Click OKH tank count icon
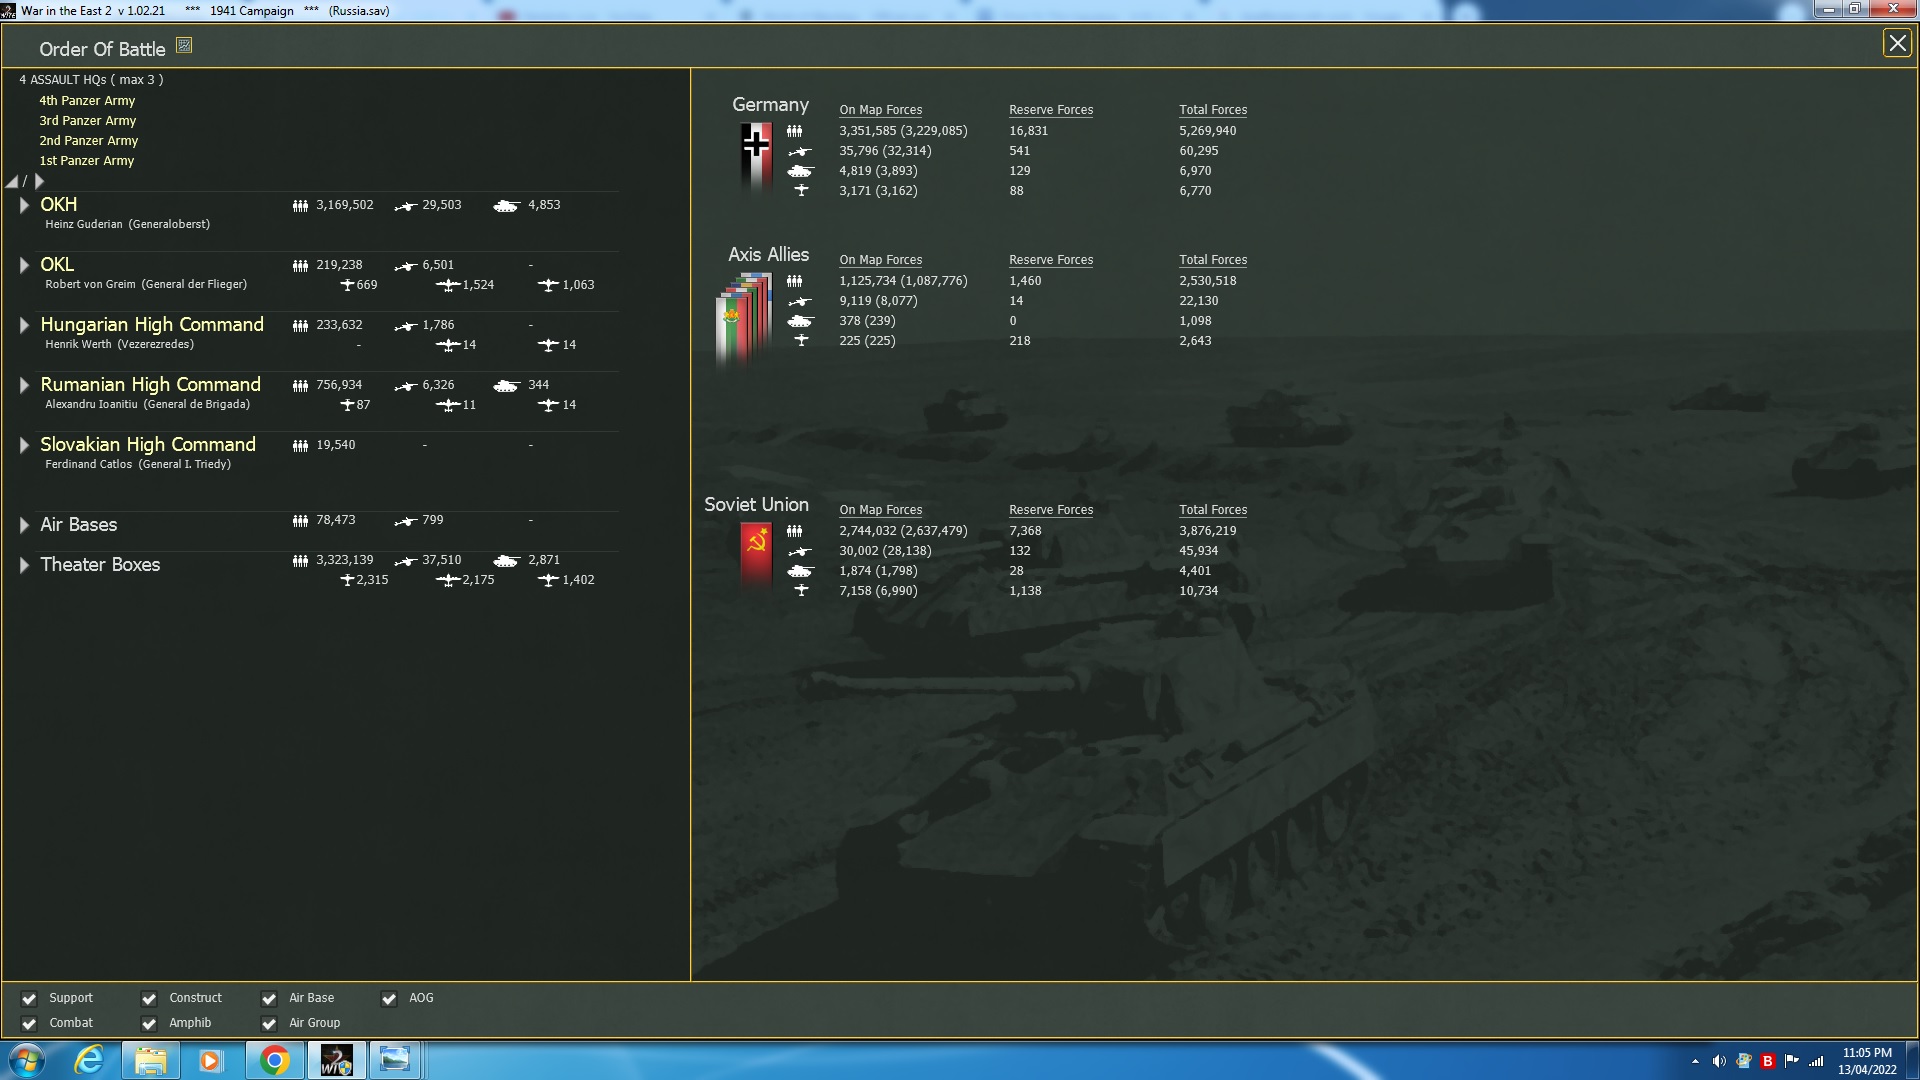 (506, 206)
